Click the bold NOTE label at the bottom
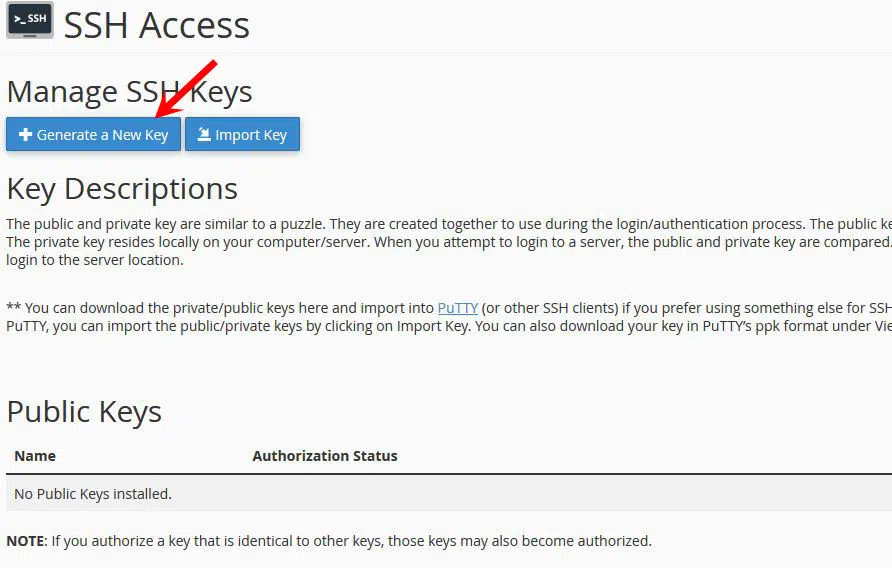 [26, 541]
